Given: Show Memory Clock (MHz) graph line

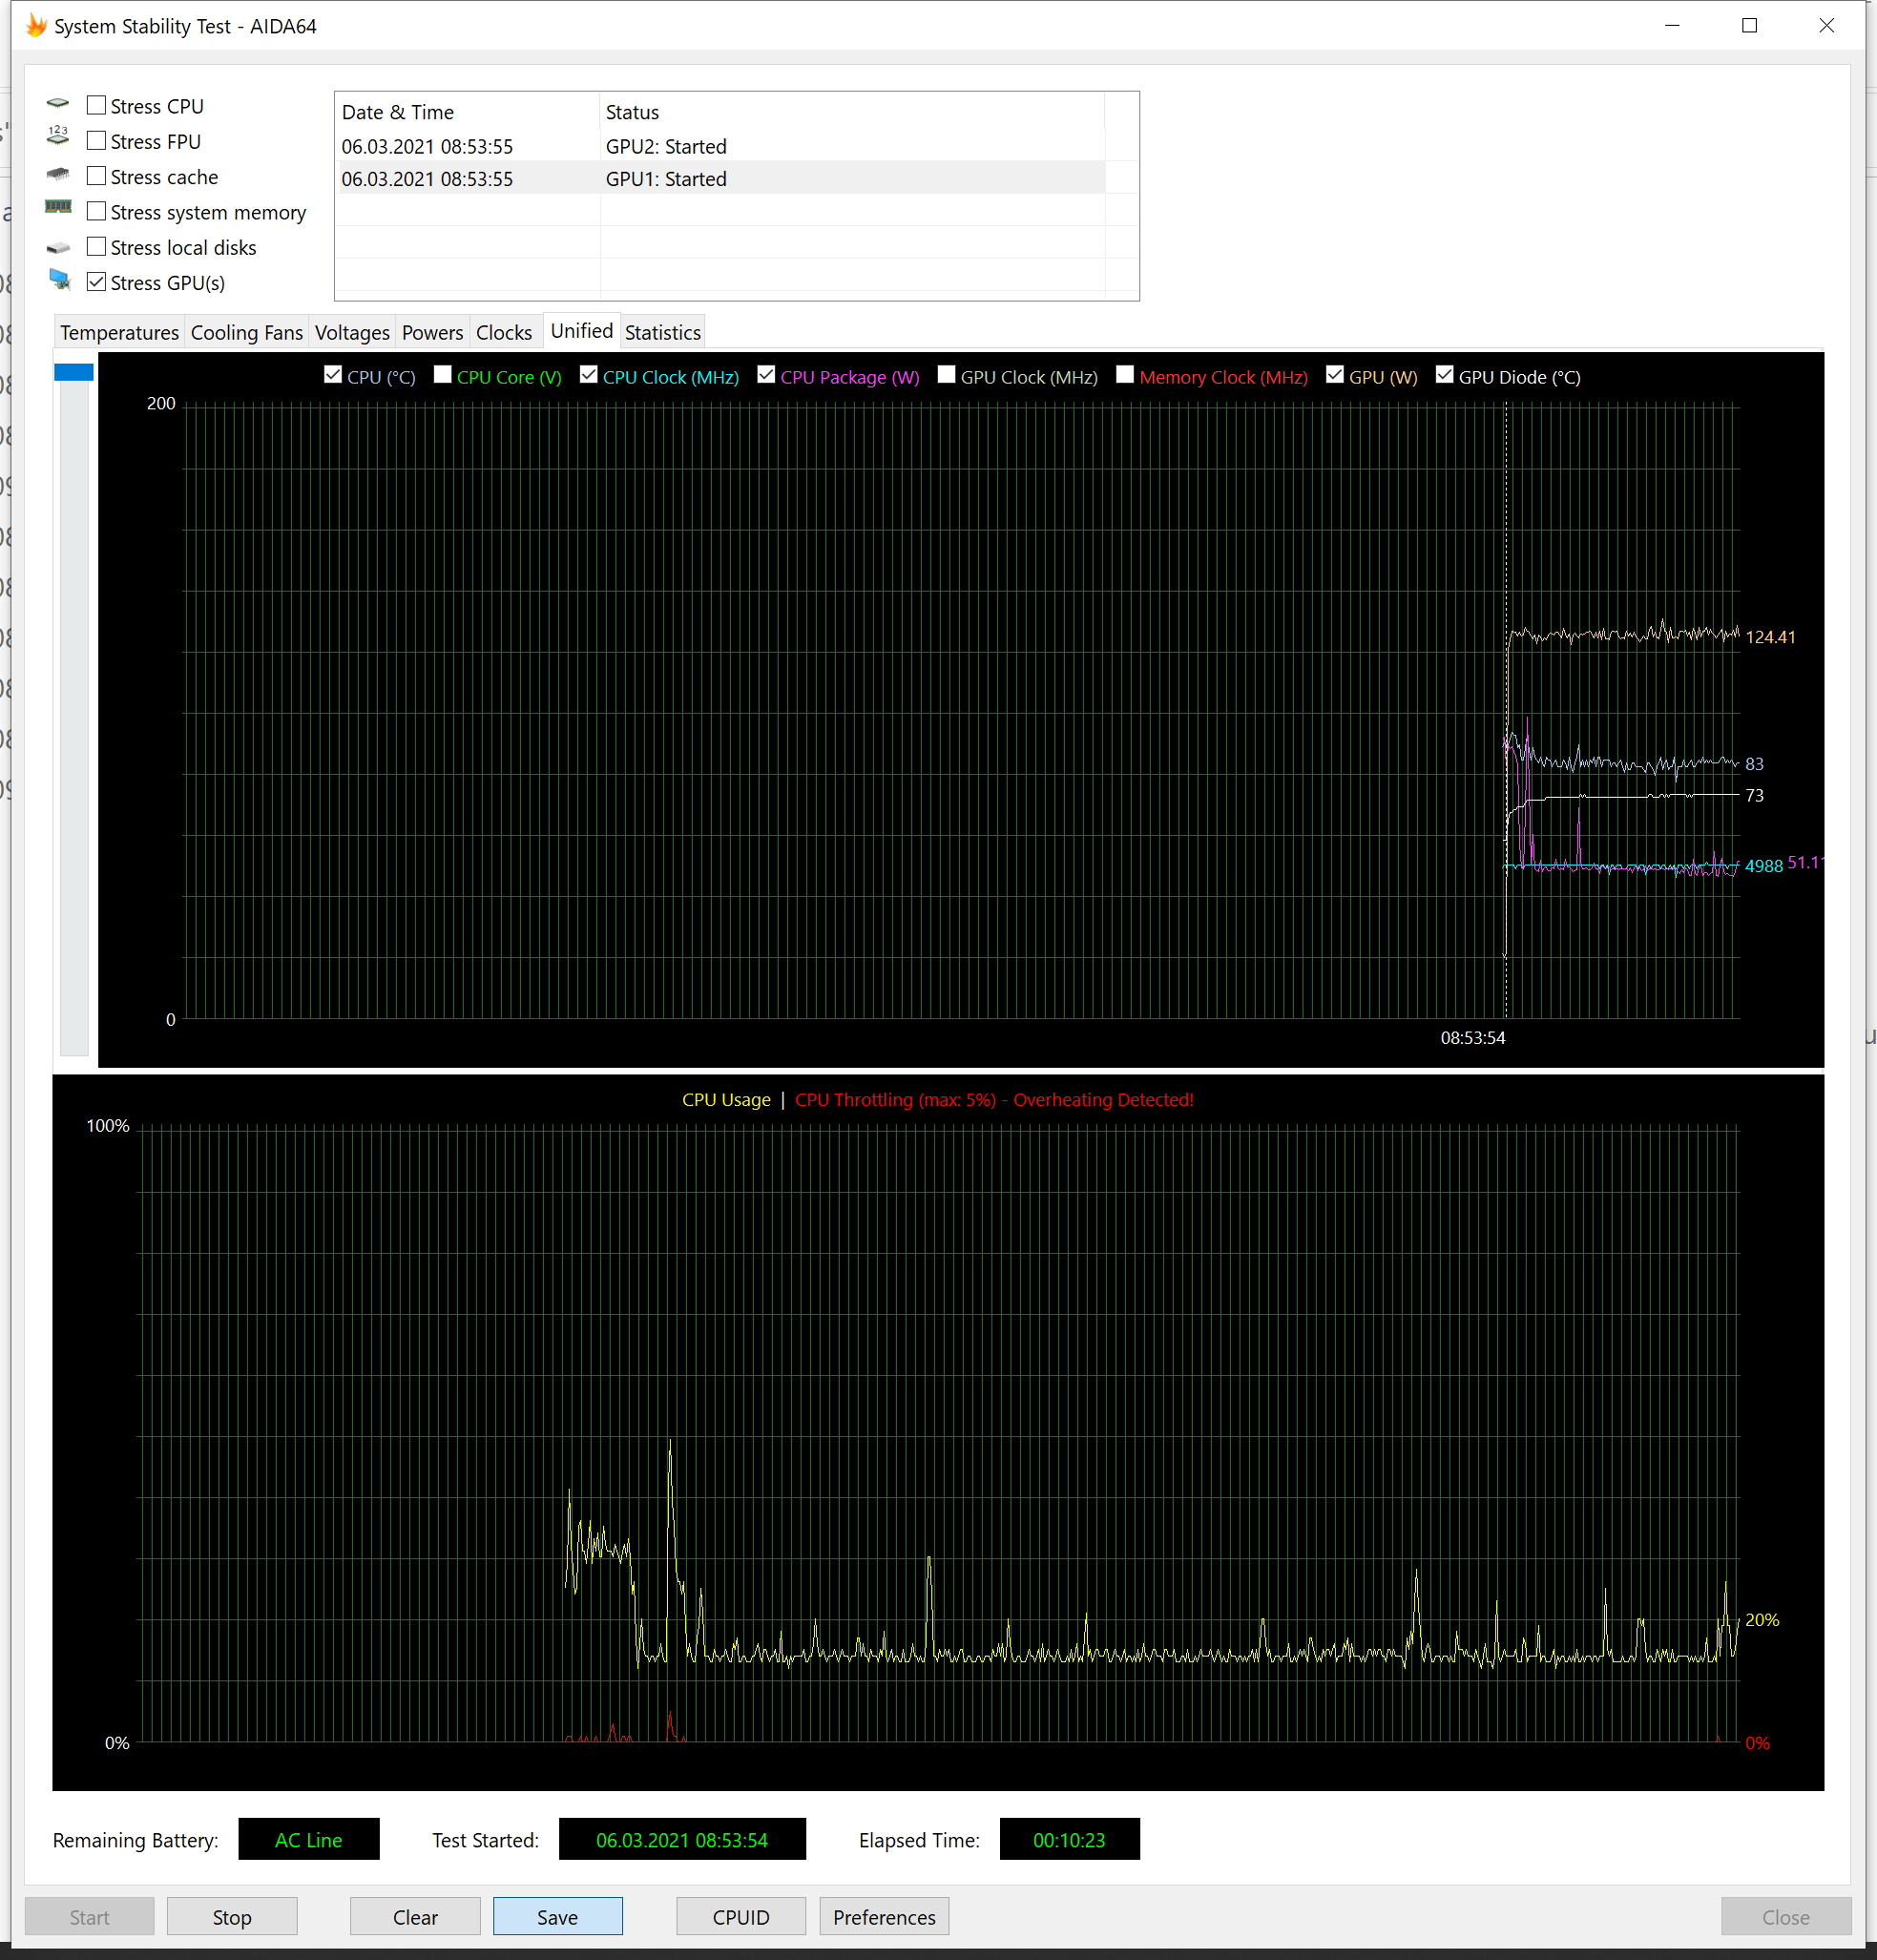Looking at the screenshot, I should point(1125,375).
